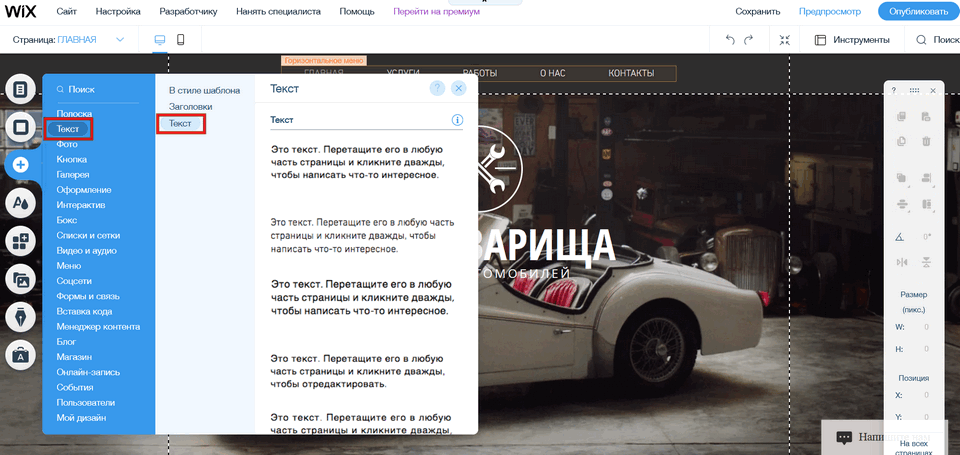Open the Инструменты tools dropdown
Screen dimensions: 960x455
pos(851,40)
